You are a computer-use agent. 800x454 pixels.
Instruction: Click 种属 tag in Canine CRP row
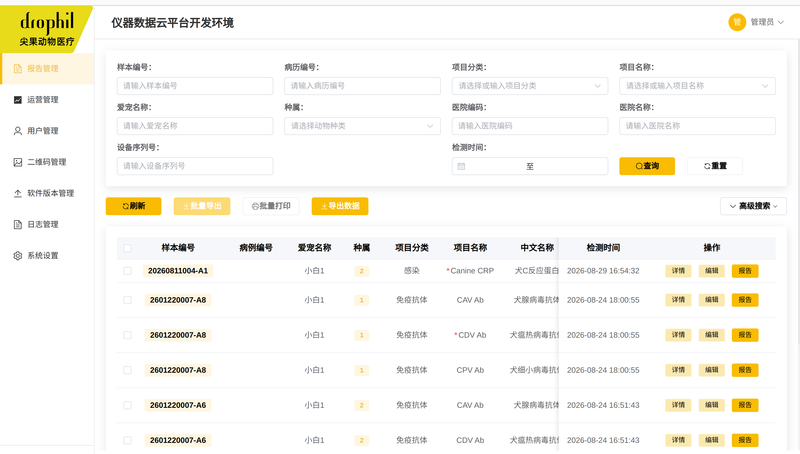pyautogui.click(x=361, y=271)
